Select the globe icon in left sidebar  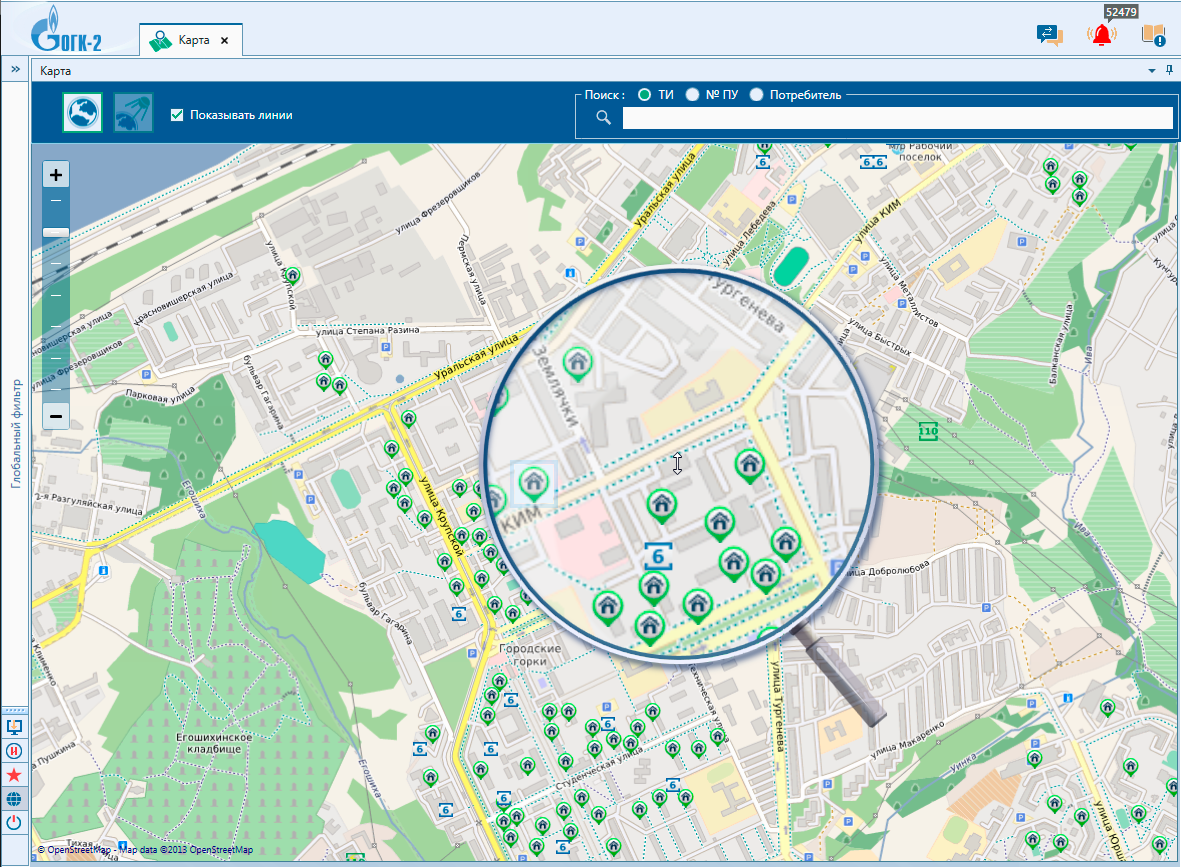tap(14, 799)
